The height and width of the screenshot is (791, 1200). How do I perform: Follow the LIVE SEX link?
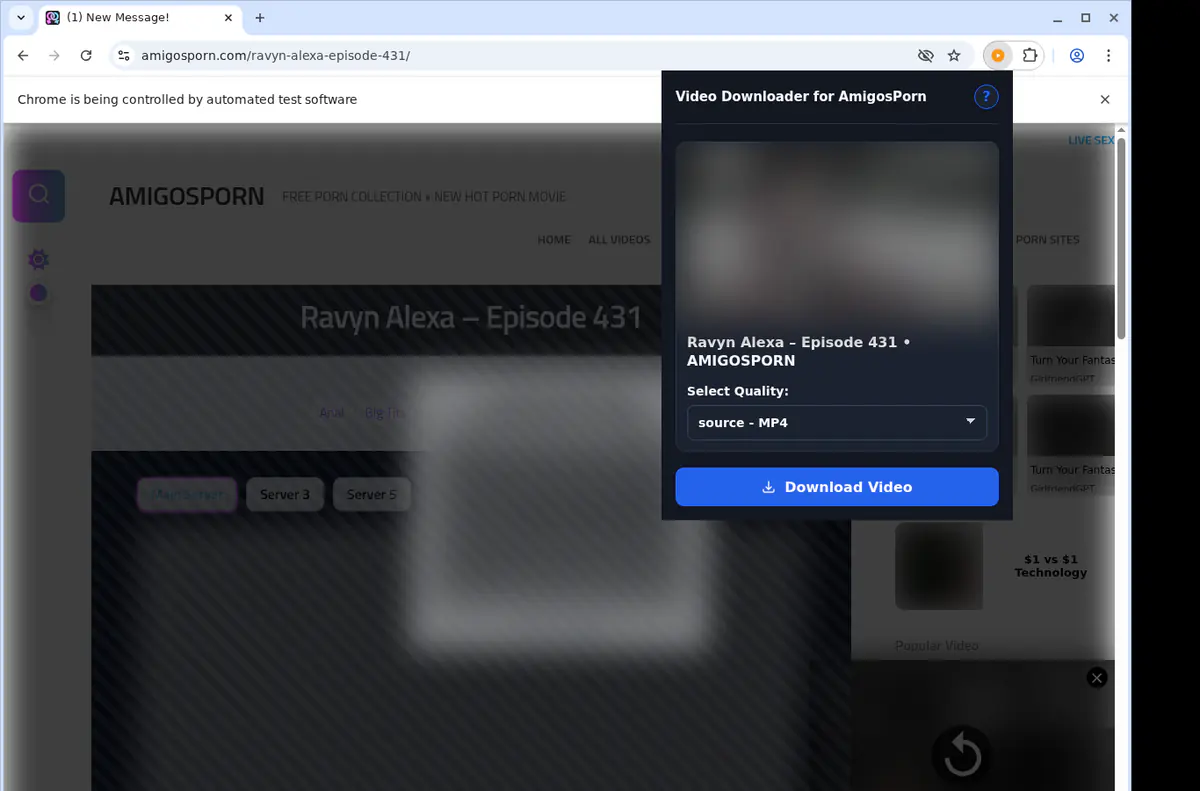(1091, 141)
